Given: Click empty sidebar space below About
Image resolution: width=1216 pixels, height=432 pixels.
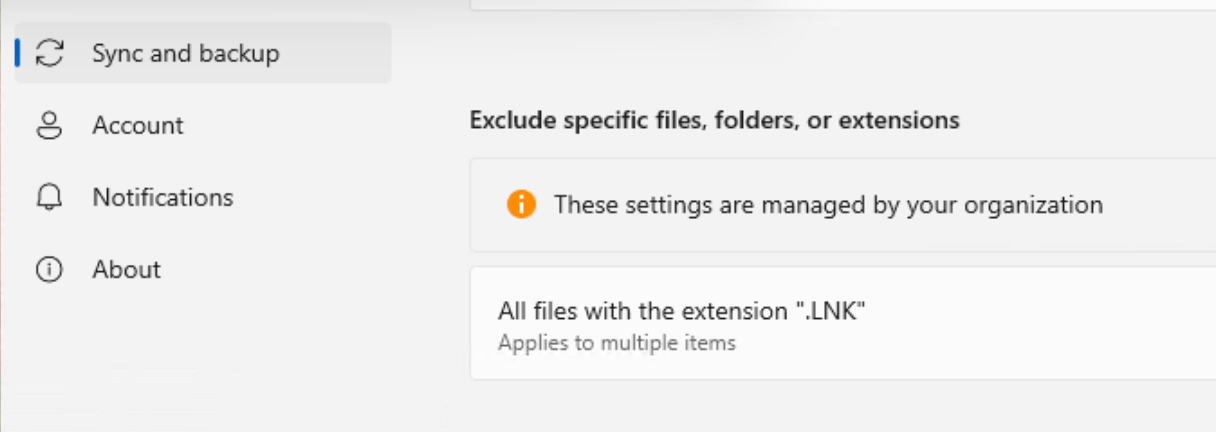Looking at the screenshot, I should pos(200,360).
